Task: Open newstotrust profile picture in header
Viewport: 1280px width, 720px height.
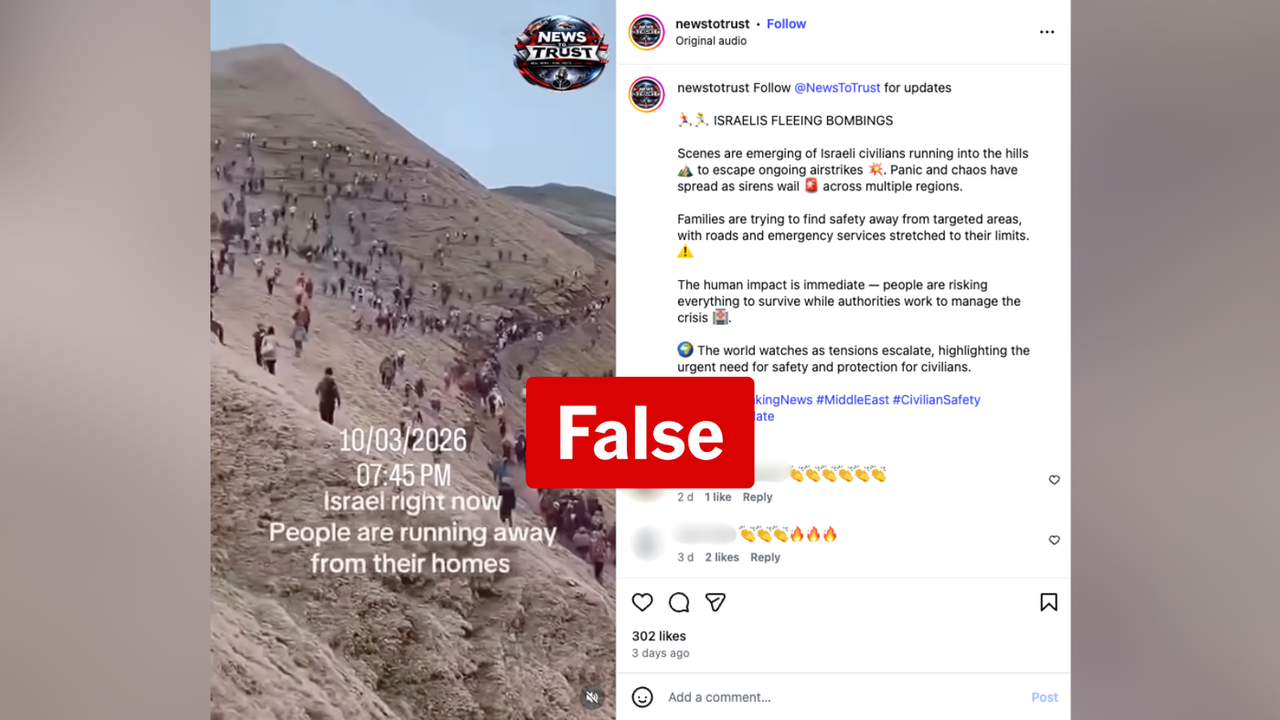Action: click(646, 32)
